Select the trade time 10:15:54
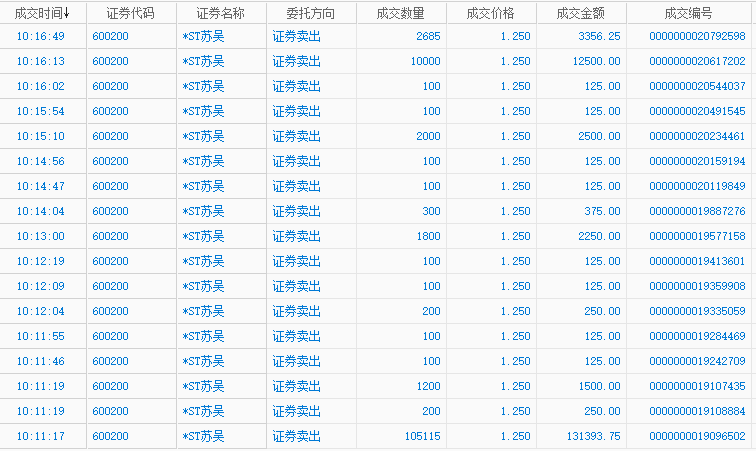 point(40,111)
